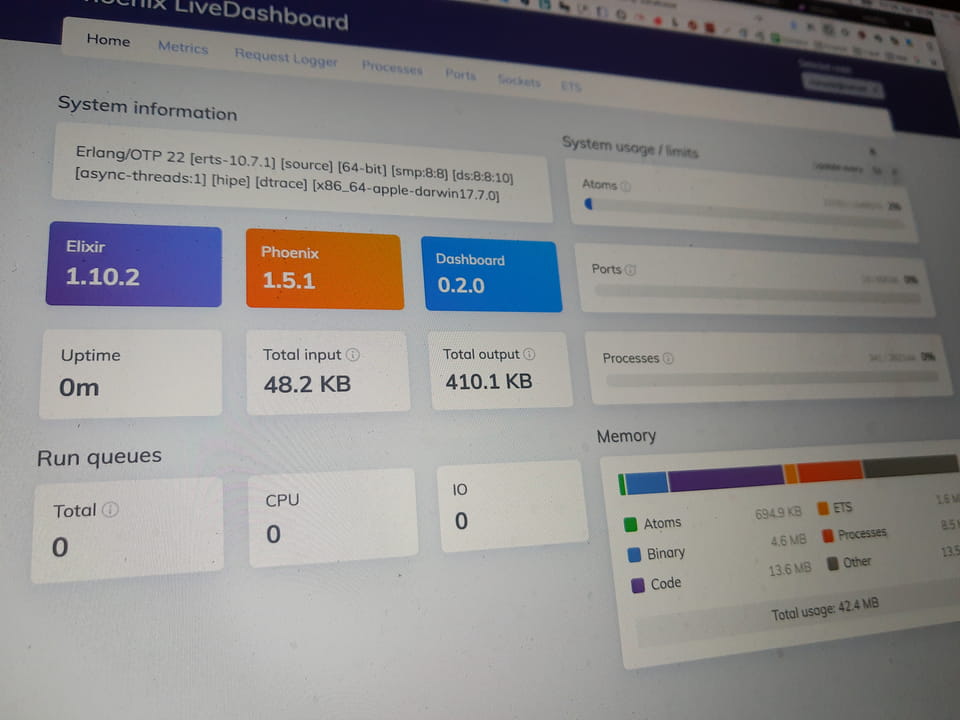Click the purple Code legend square in Memory

click(638, 586)
